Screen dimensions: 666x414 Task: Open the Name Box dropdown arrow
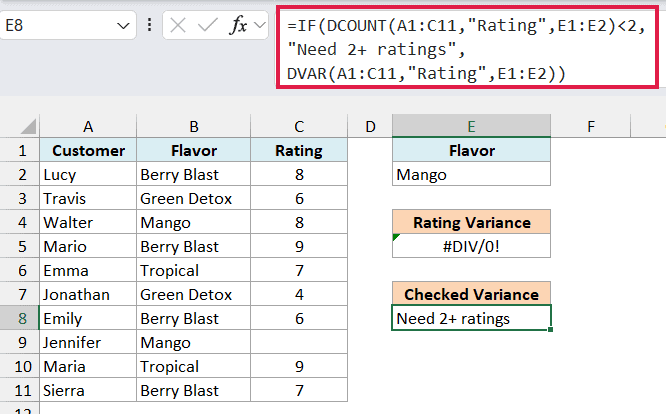point(123,26)
